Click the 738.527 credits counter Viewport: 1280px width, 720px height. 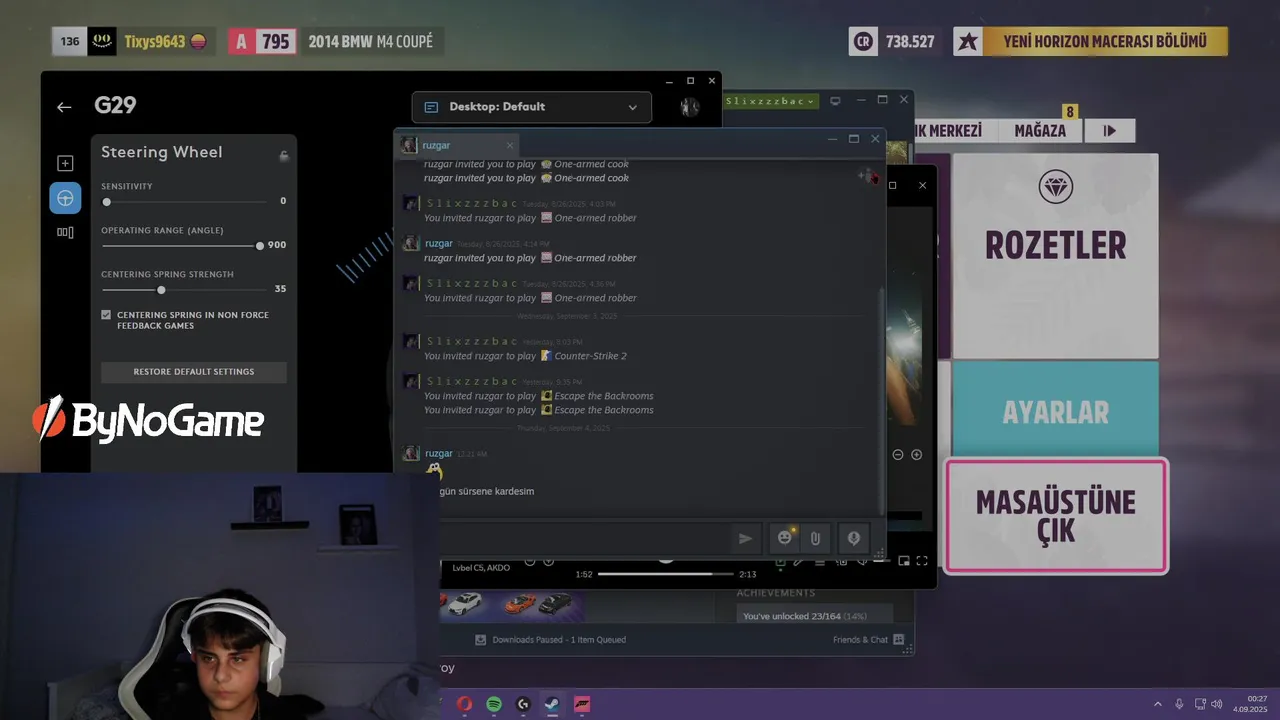point(910,42)
